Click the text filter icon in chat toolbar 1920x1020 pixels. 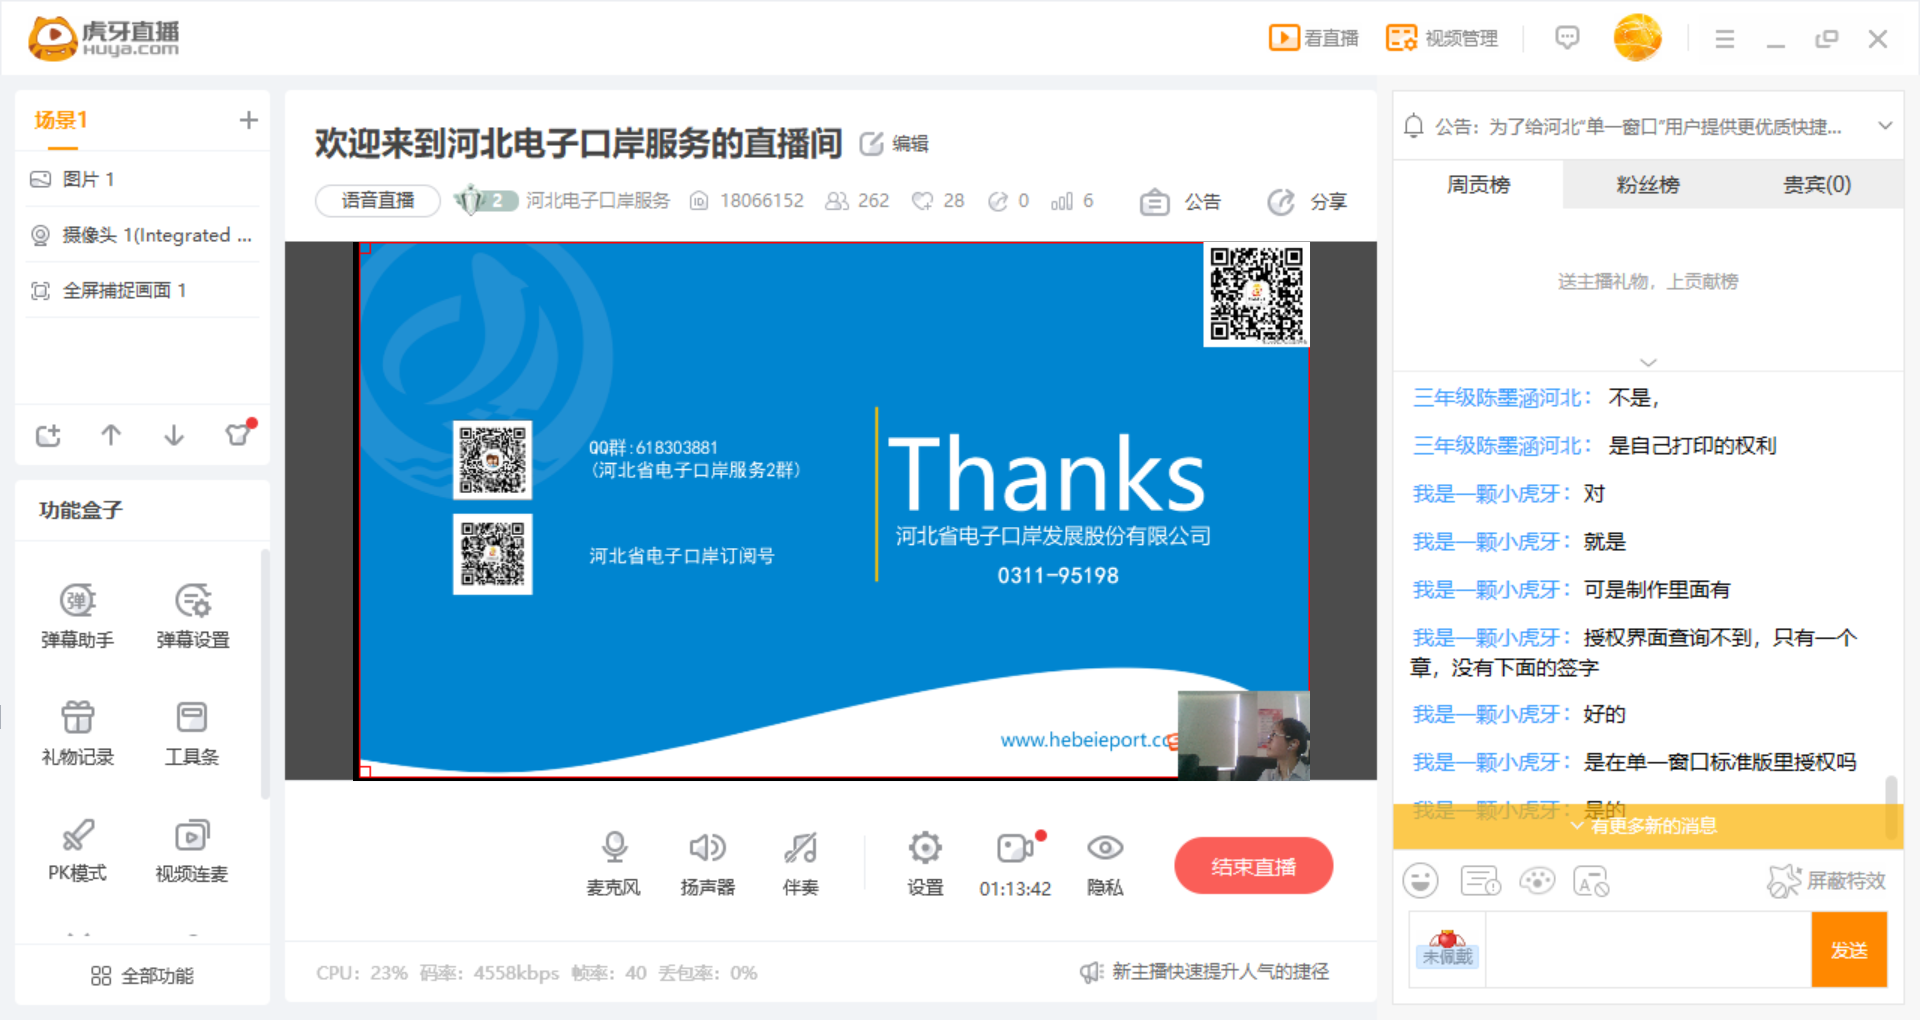pyautogui.click(x=1591, y=881)
